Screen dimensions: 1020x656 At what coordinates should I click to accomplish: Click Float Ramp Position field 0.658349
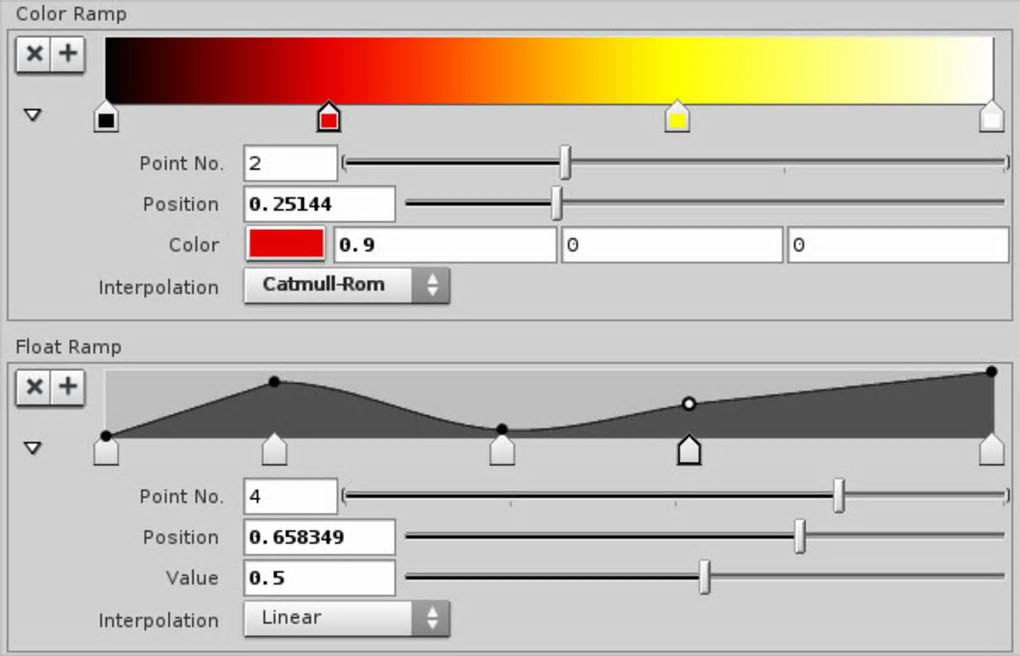(319, 538)
